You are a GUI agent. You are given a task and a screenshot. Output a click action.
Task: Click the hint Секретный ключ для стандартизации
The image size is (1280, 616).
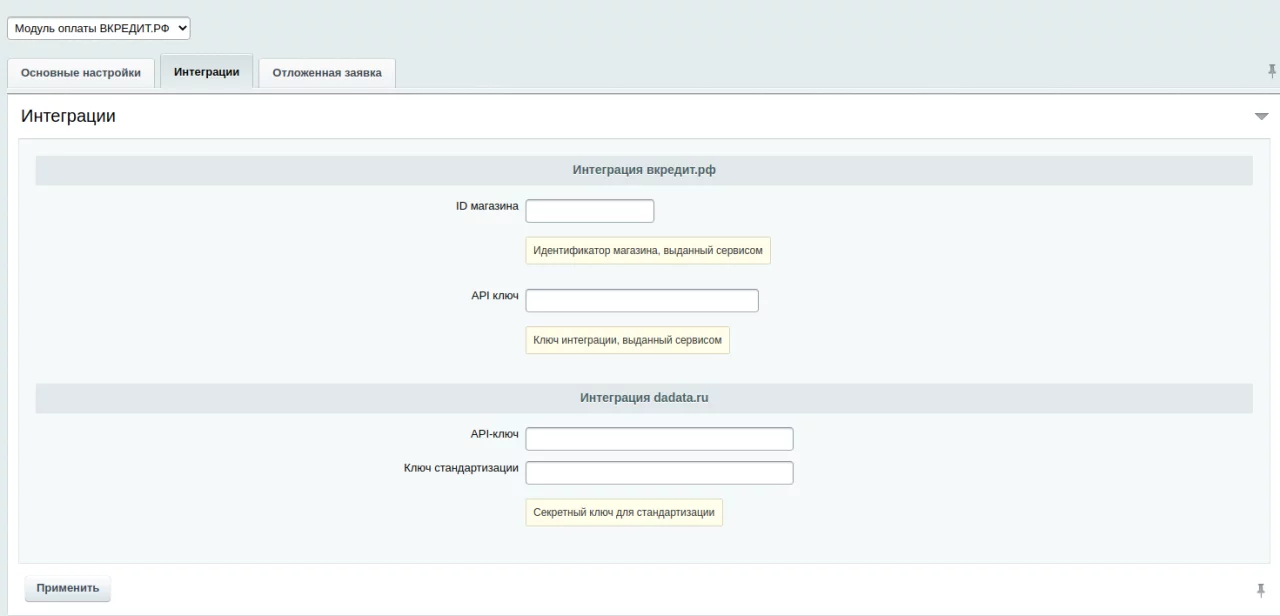click(624, 512)
